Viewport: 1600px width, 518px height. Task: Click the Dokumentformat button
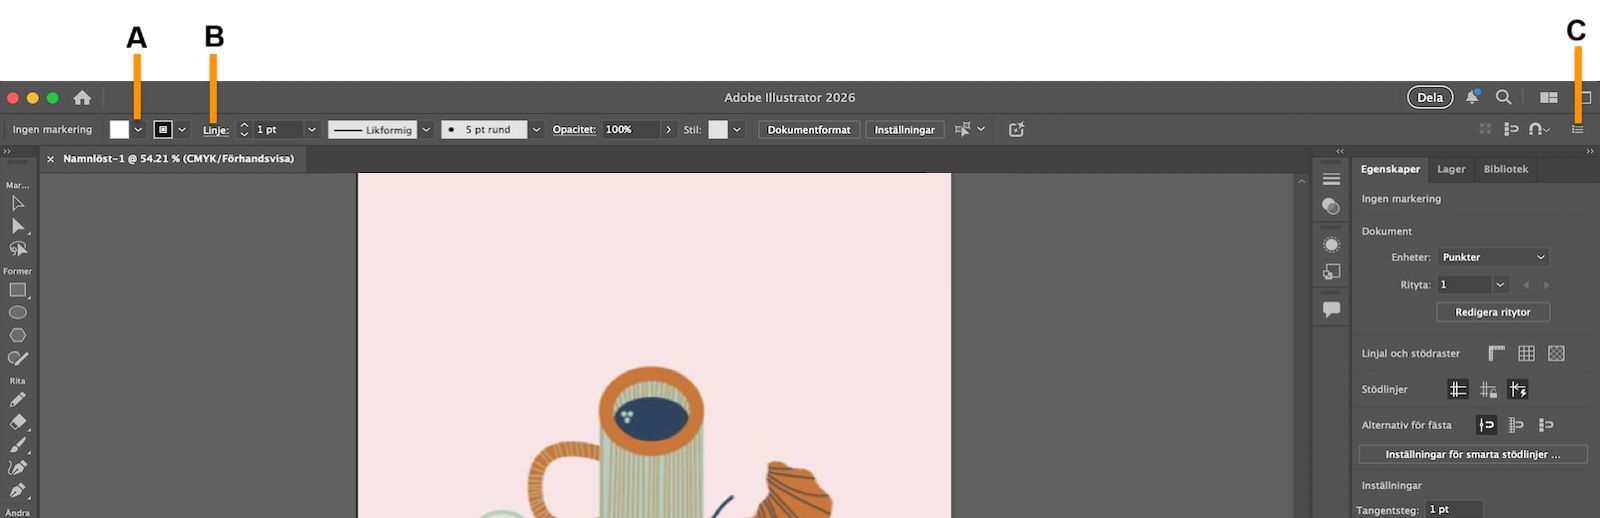[x=808, y=129]
